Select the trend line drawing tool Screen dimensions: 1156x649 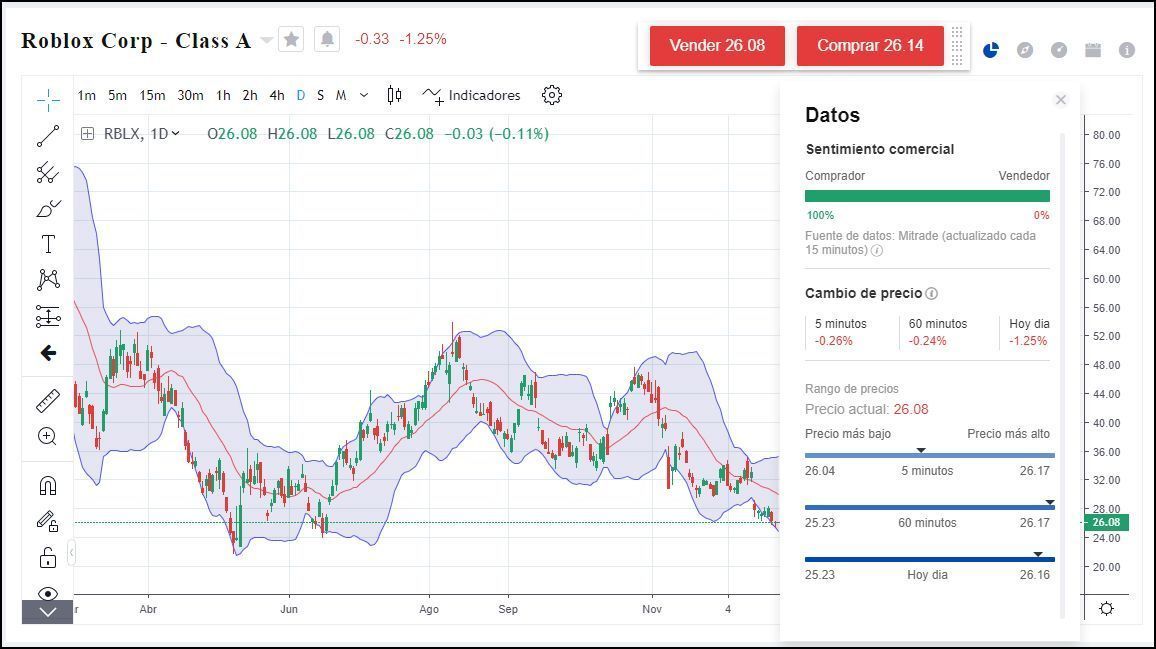48,135
